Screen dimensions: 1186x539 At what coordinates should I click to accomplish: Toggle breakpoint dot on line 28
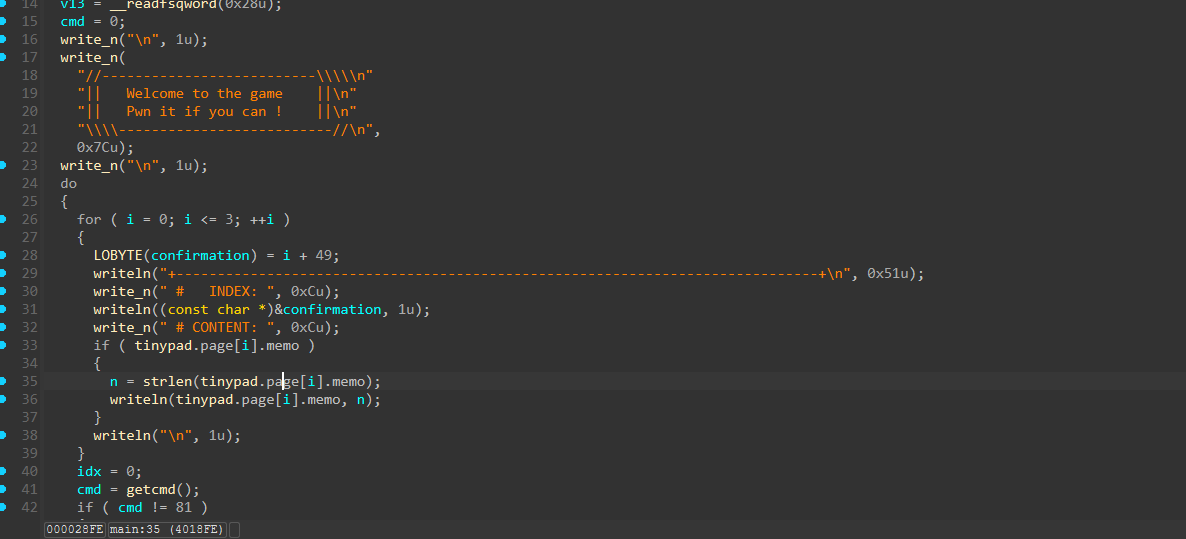3,255
